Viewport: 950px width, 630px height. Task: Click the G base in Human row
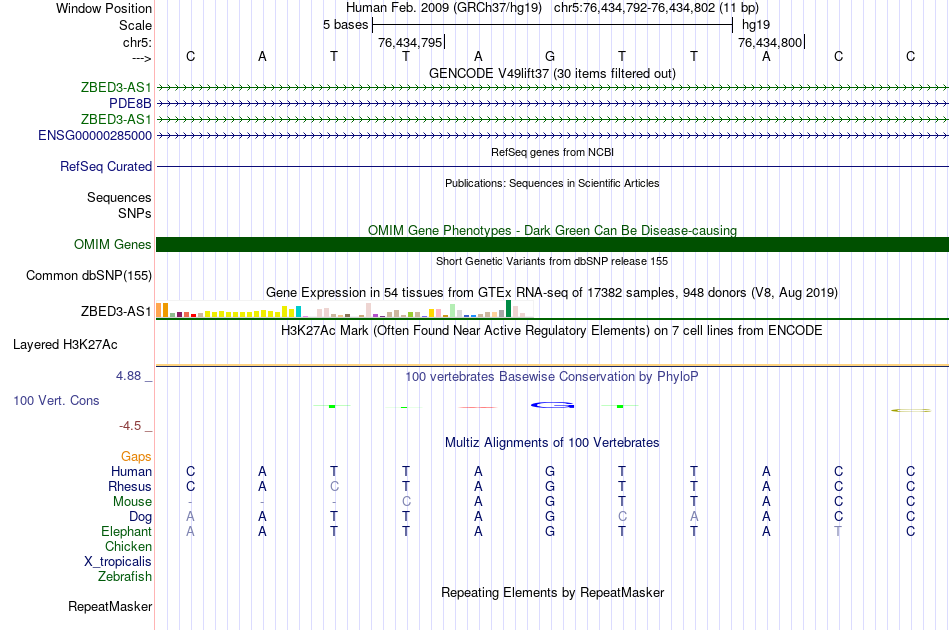[x=550, y=471]
